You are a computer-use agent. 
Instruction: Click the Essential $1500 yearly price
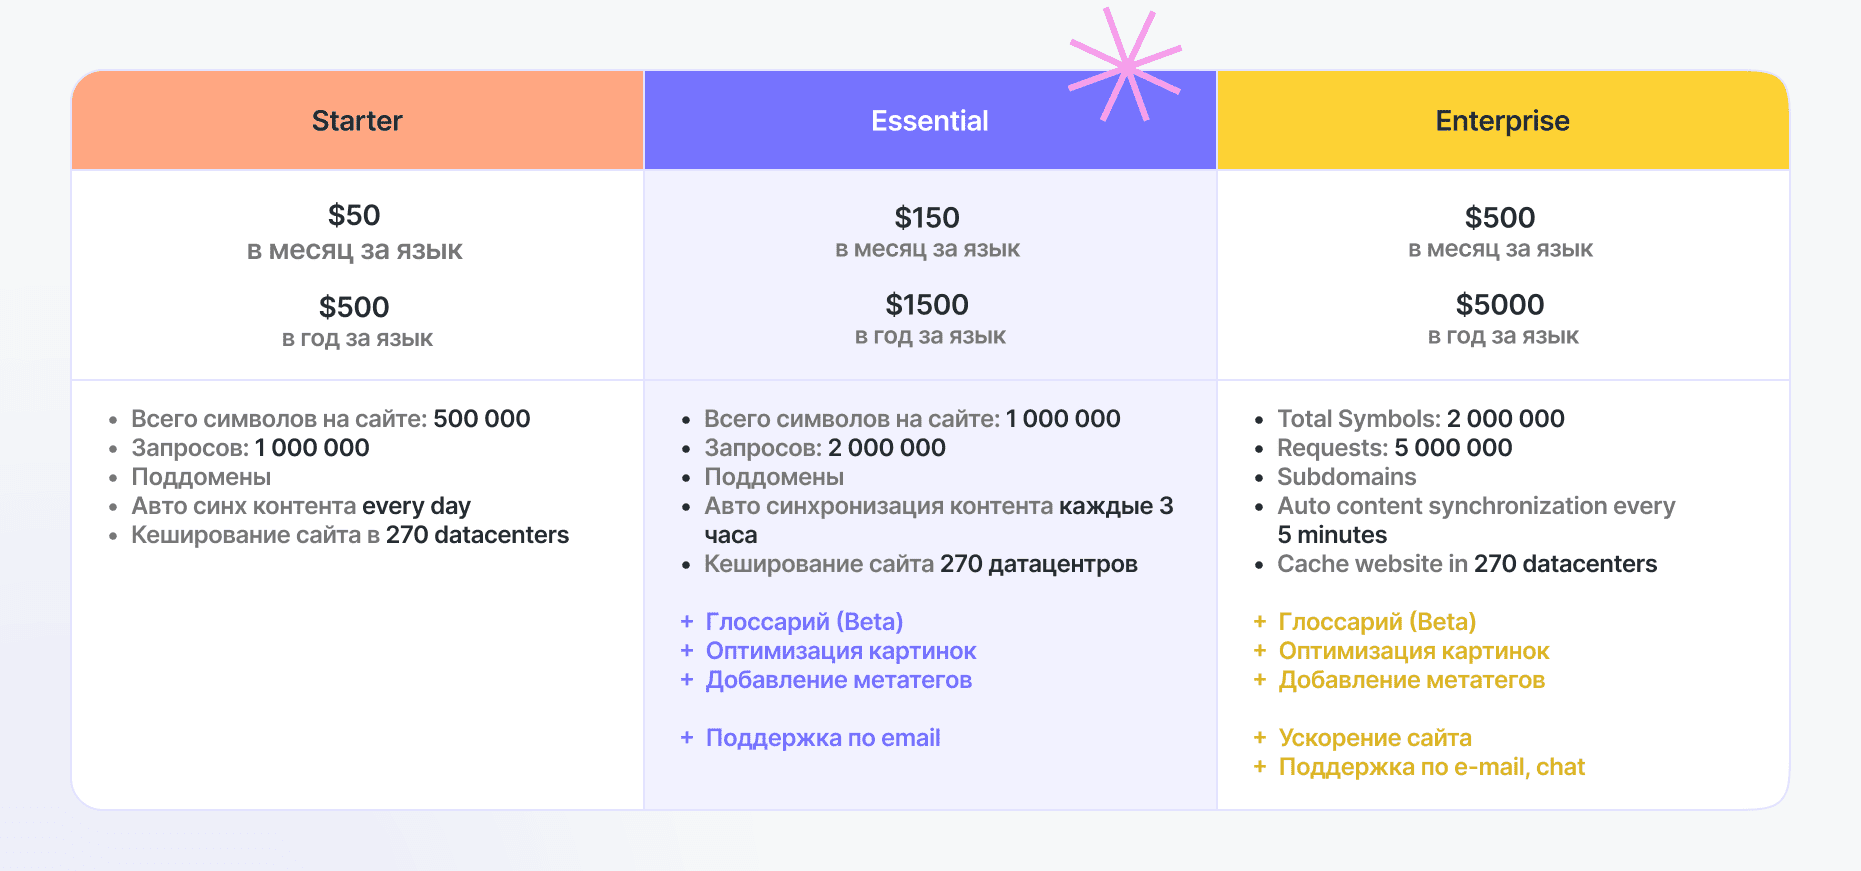pyautogui.click(x=927, y=304)
